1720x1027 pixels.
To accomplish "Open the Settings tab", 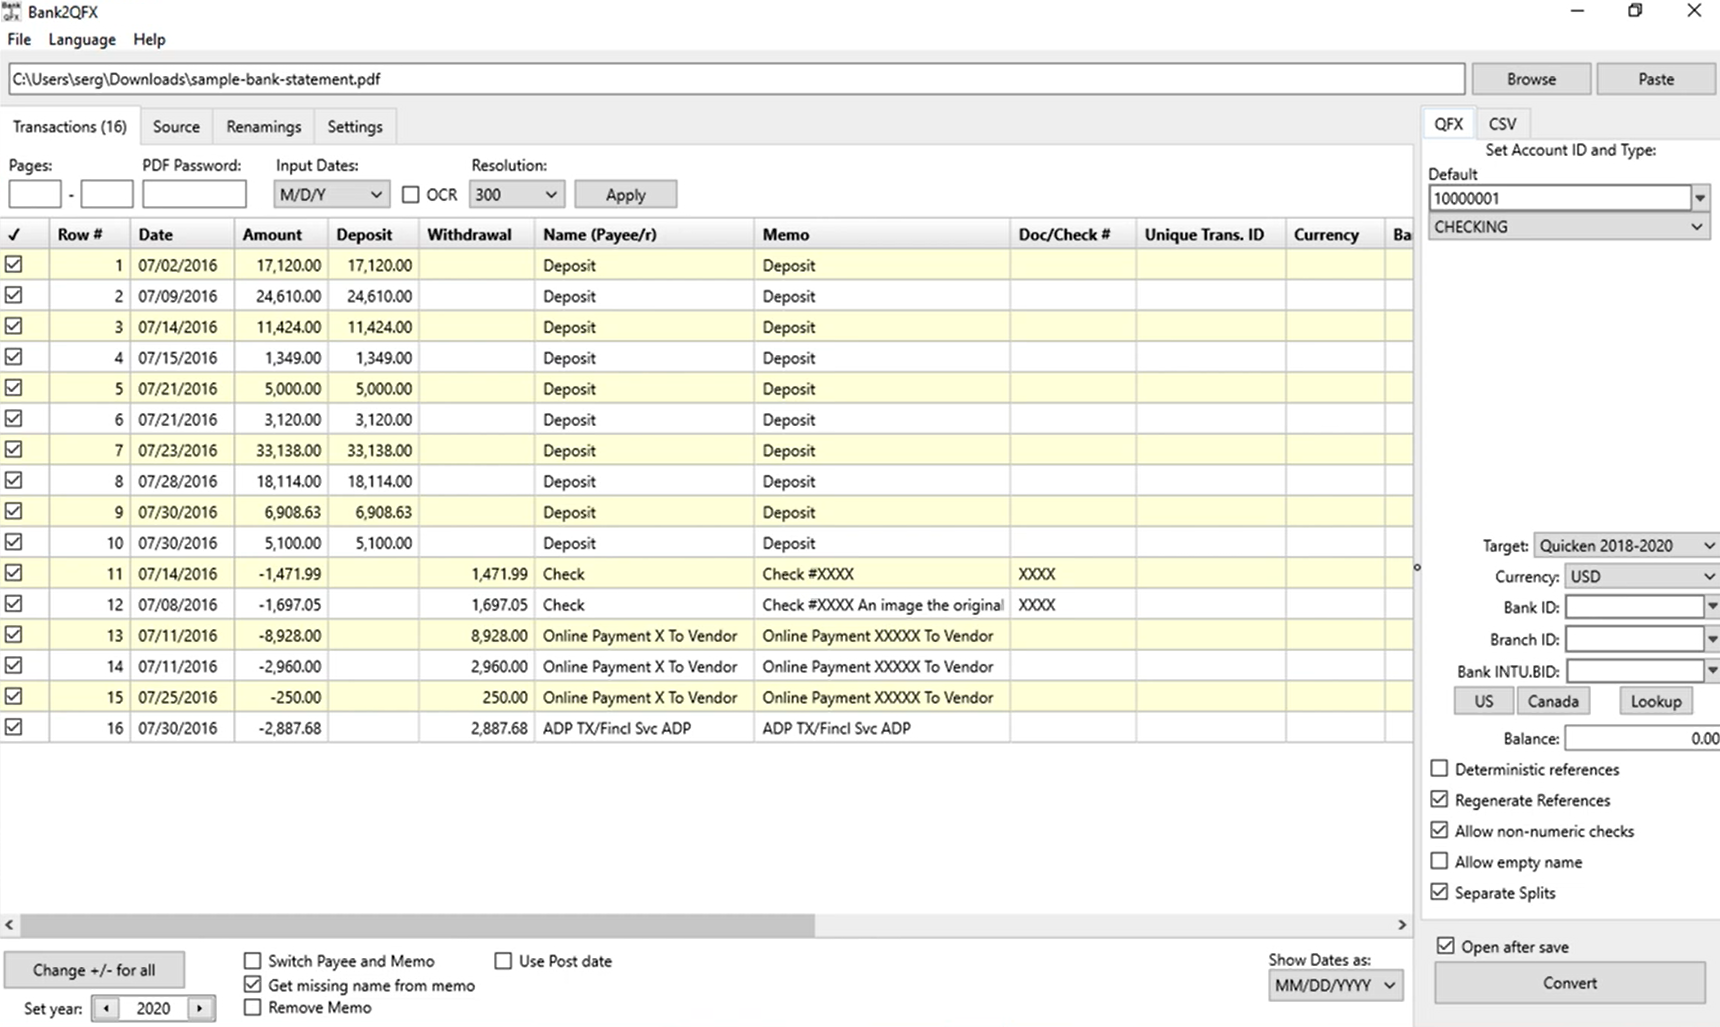I will [355, 127].
